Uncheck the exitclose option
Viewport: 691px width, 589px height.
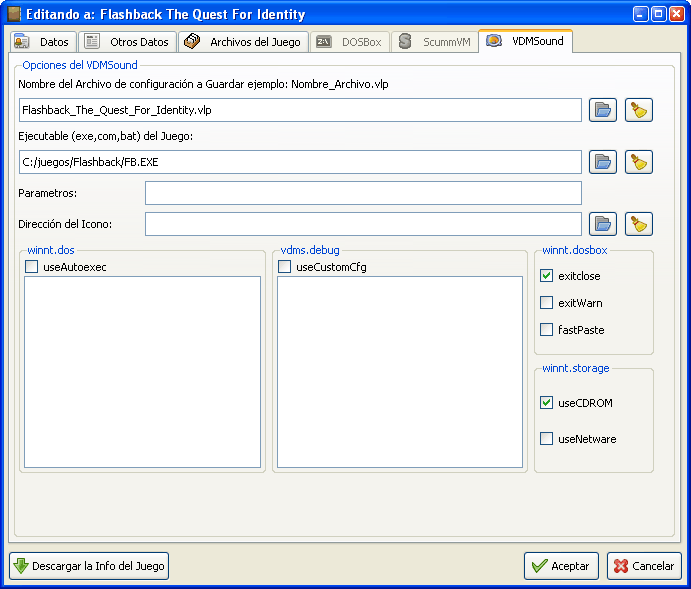click(546, 276)
